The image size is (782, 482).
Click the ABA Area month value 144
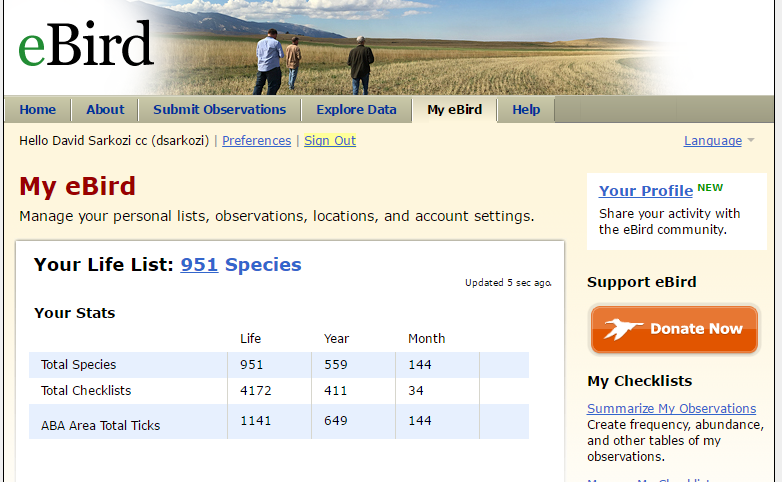click(420, 421)
